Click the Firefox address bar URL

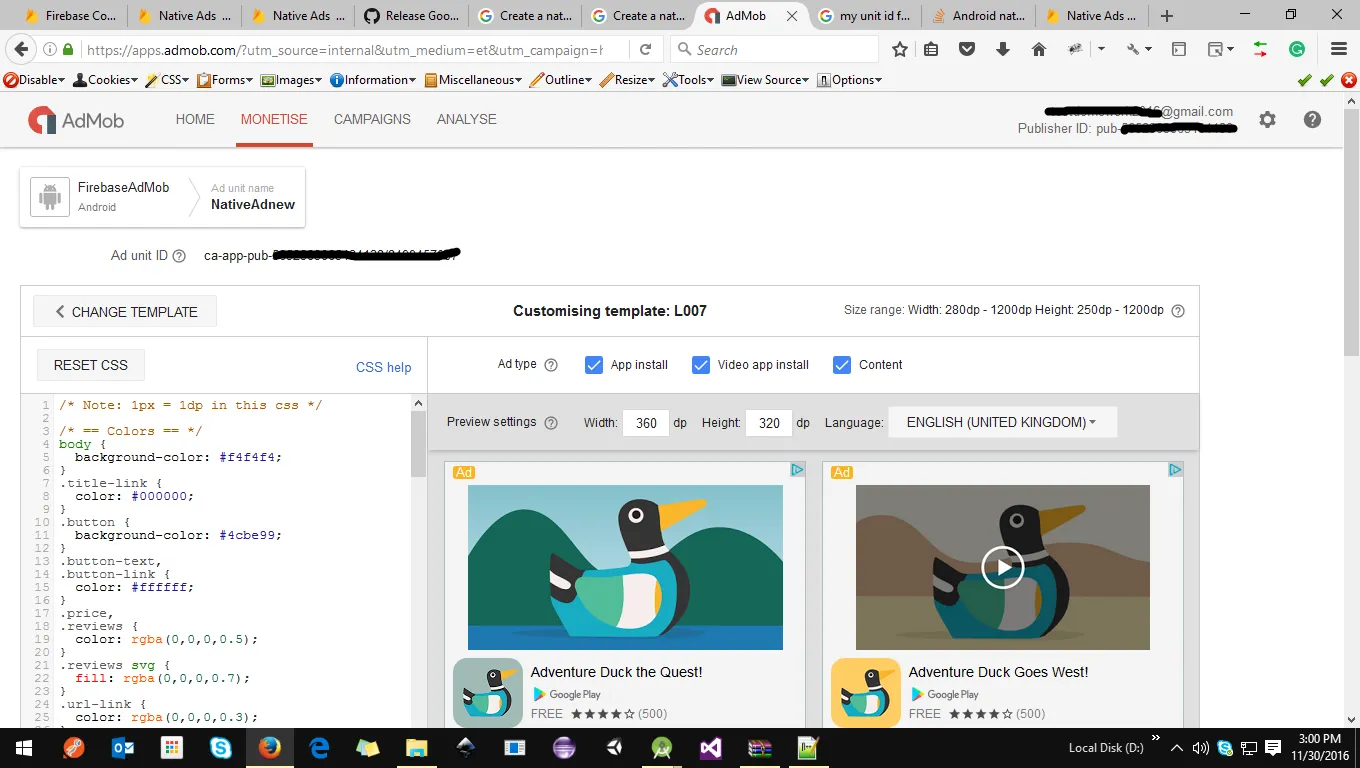344,49
